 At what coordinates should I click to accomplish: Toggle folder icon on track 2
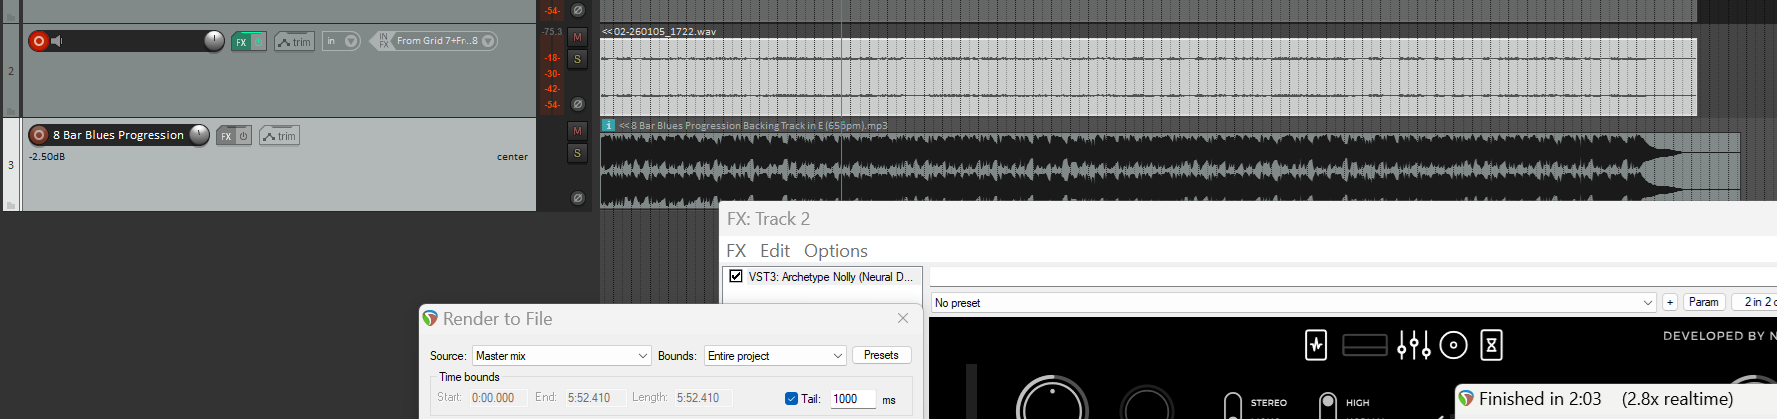11,111
